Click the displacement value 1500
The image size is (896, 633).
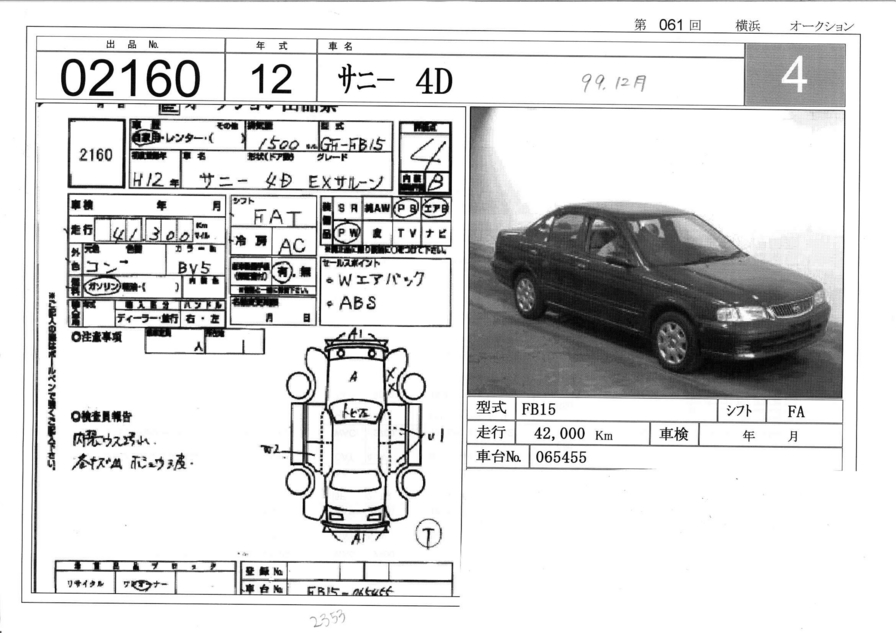[278, 145]
